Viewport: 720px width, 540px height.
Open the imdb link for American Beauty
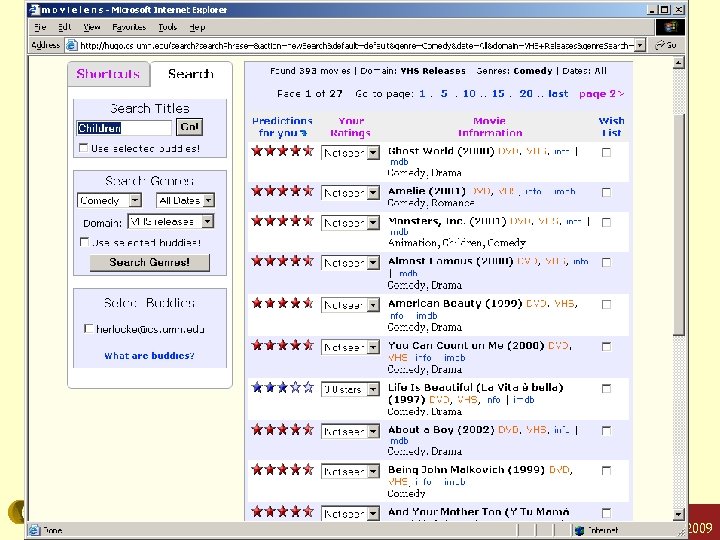point(427,316)
